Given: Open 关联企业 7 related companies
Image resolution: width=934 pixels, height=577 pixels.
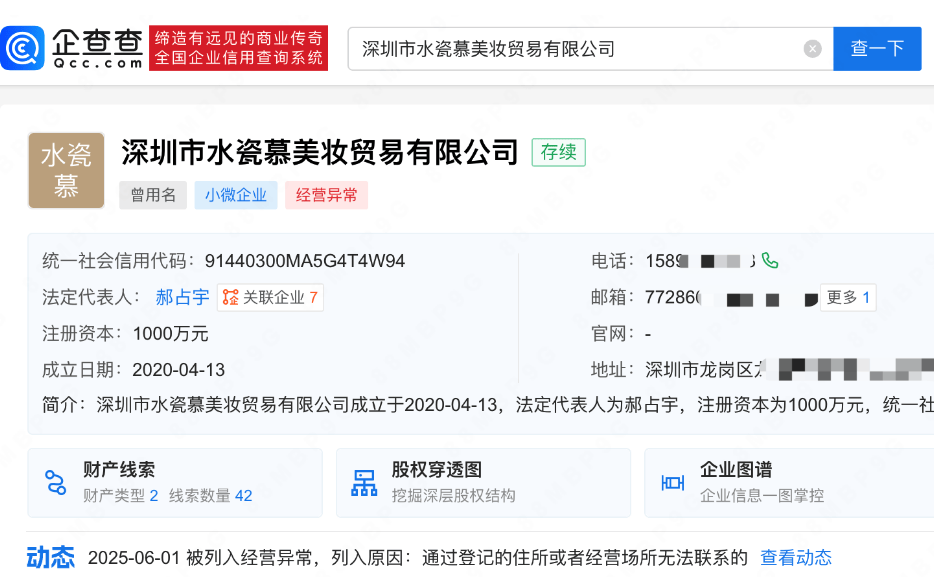Looking at the screenshot, I should [270, 297].
